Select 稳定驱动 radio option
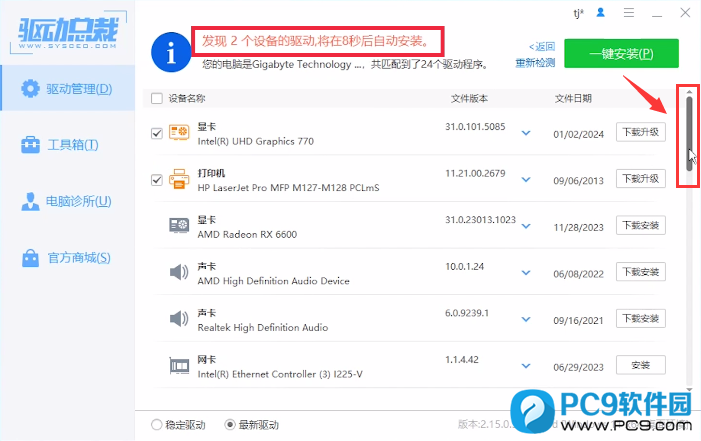 [x=156, y=424]
